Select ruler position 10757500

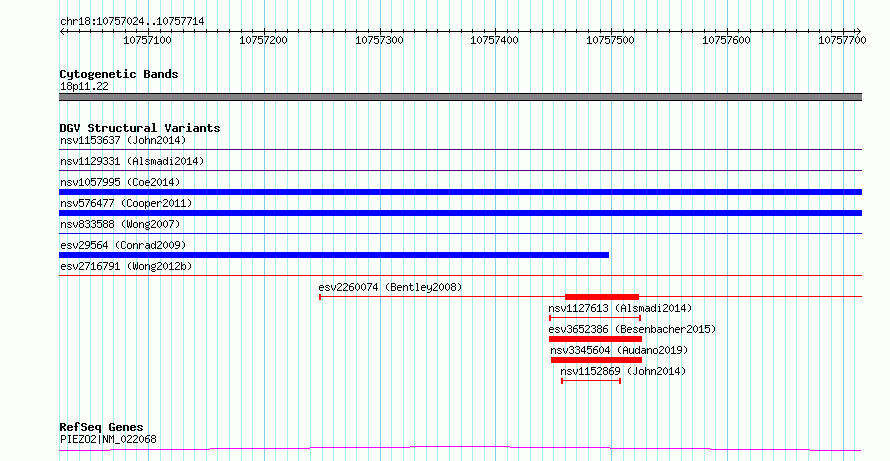[610, 40]
